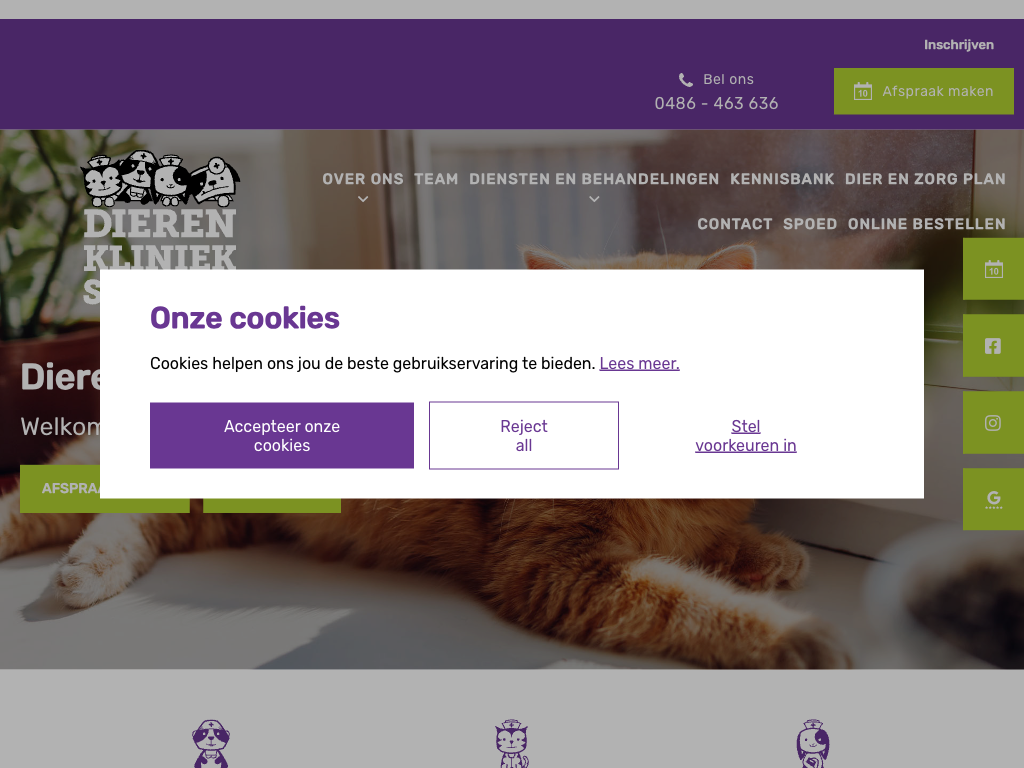Follow the Lees meer link
1024x768 pixels.
pyautogui.click(x=639, y=364)
